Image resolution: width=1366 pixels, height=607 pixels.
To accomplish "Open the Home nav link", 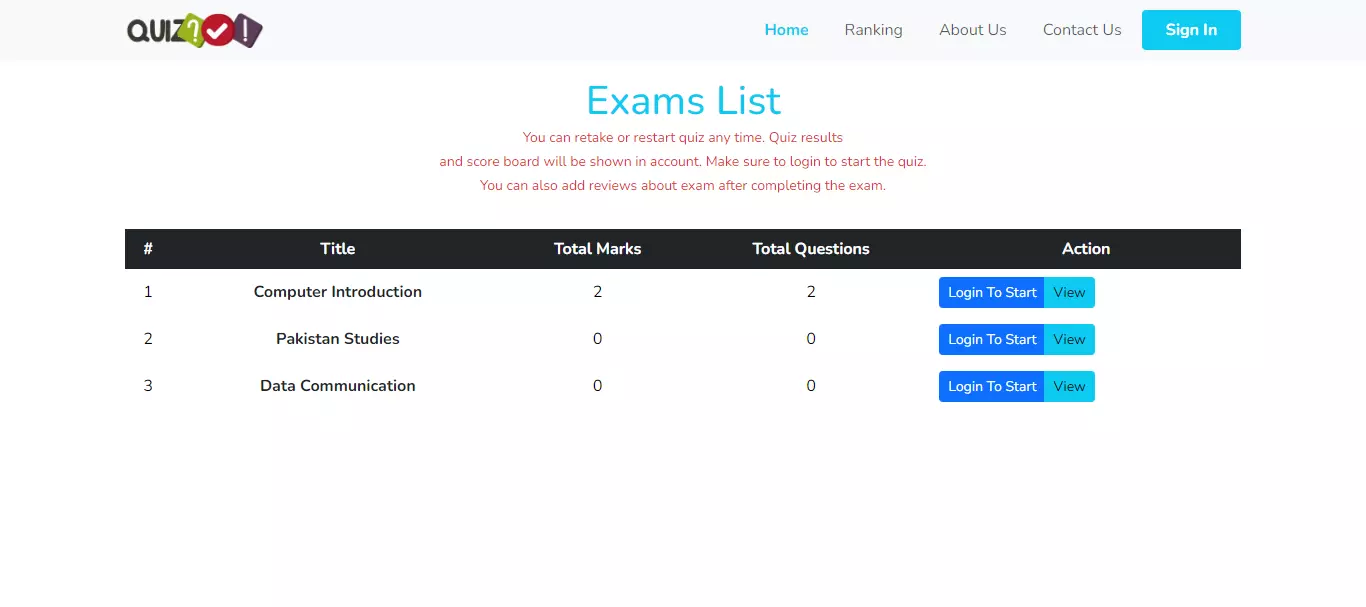I will [x=786, y=30].
